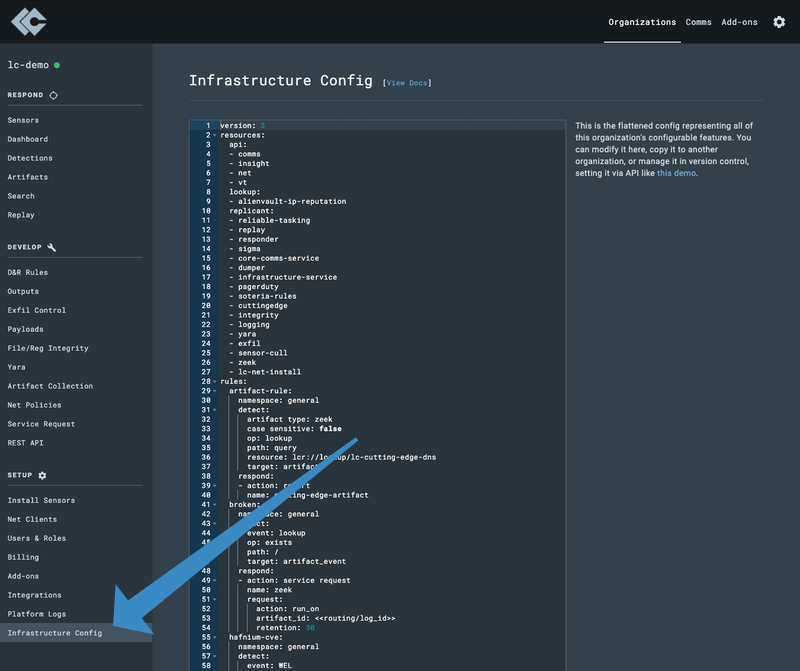
Task: Open the View Docs link
Action: coord(407,82)
